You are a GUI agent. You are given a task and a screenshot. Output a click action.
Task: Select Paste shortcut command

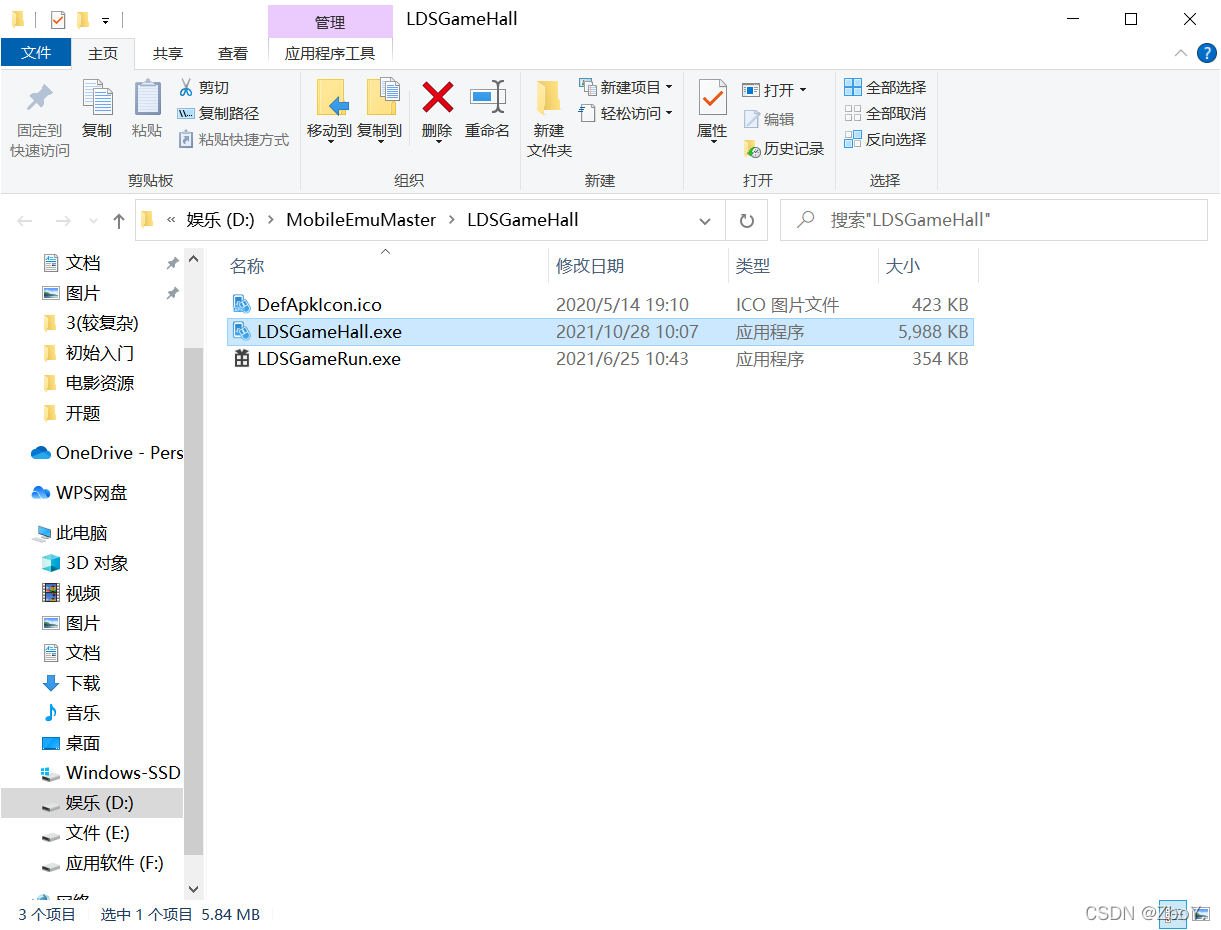tap(234, 140)
